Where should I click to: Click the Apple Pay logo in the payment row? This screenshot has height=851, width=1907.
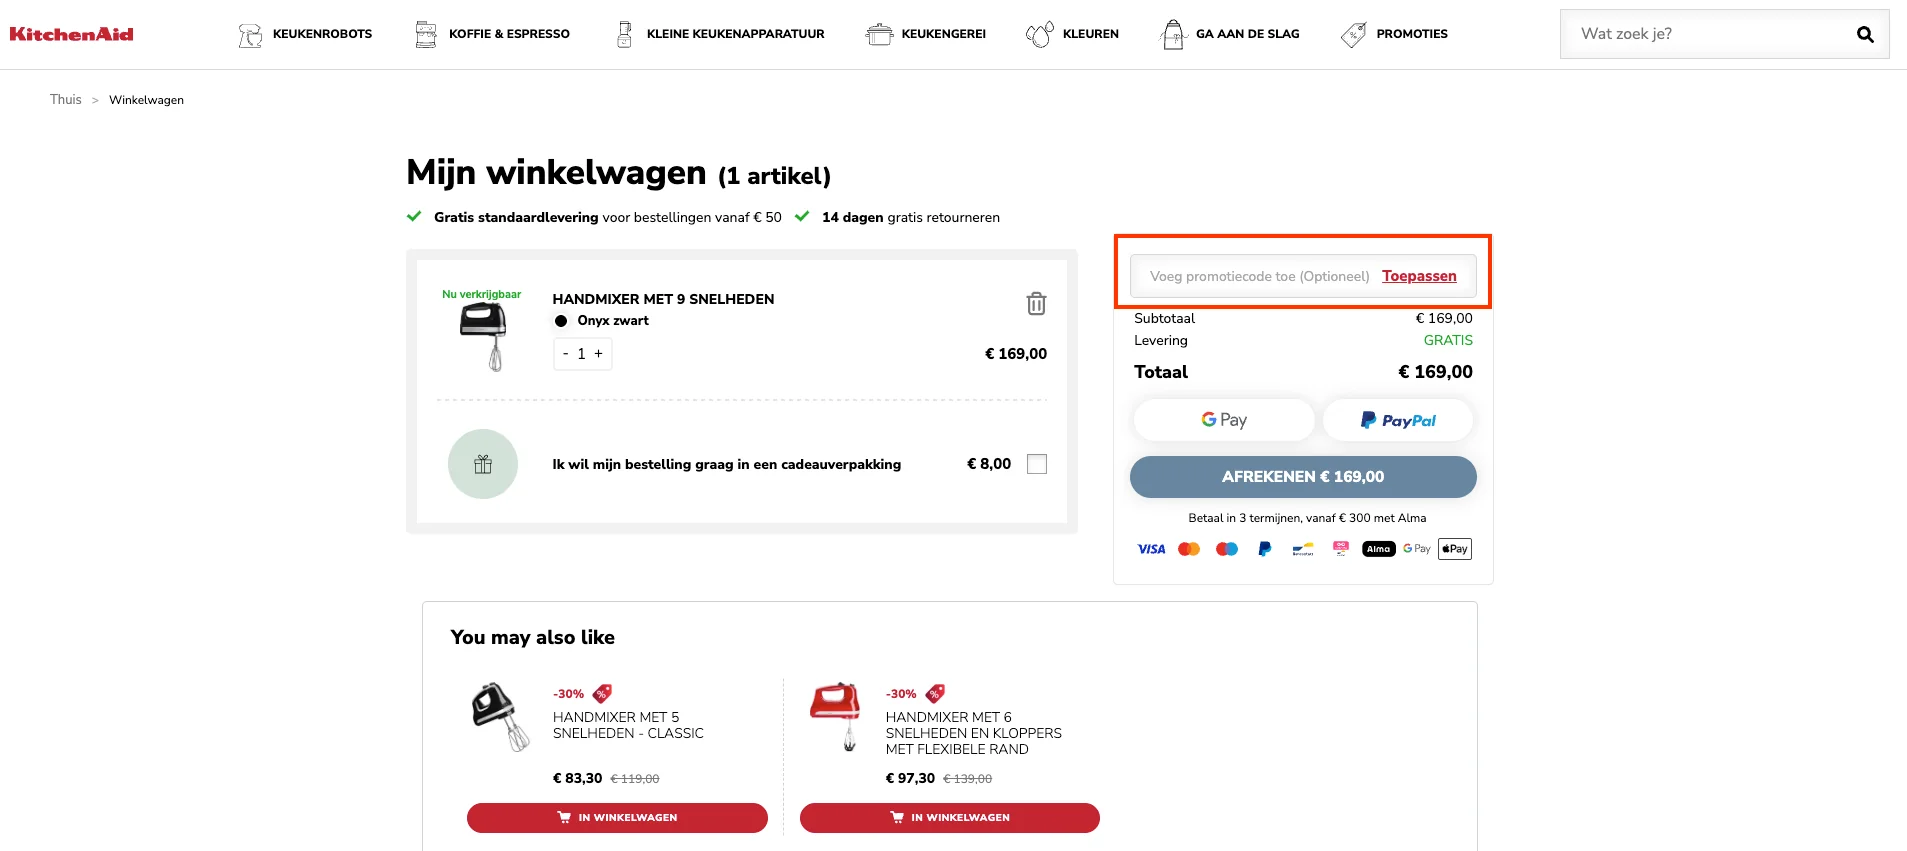(1454, 548)
